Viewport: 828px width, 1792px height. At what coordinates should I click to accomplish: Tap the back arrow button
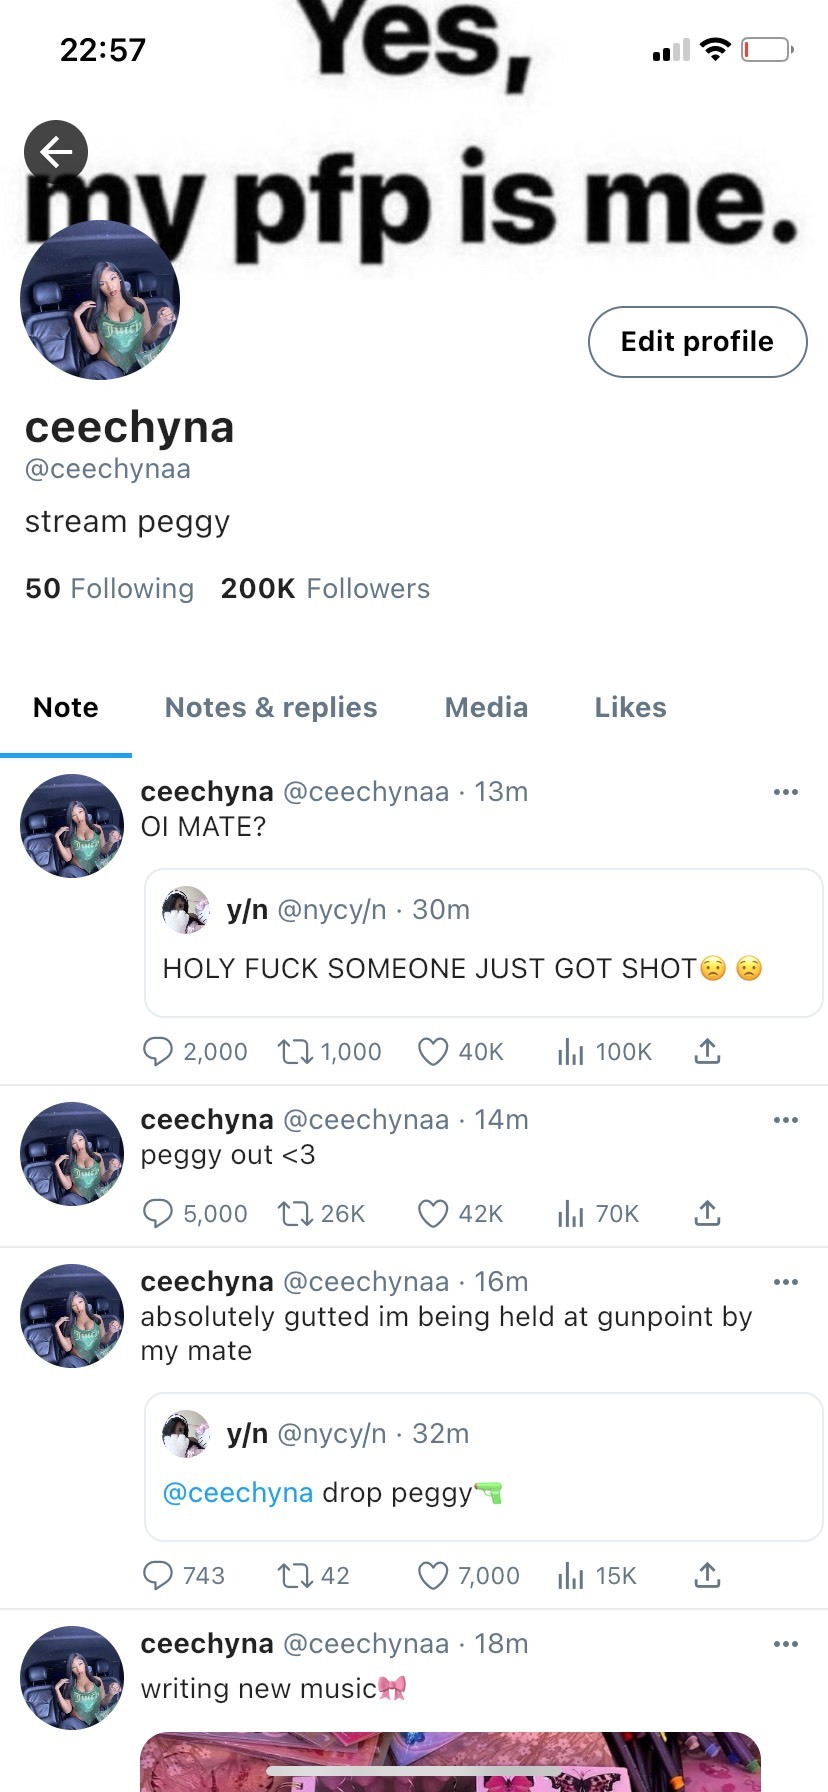[56, 152]
